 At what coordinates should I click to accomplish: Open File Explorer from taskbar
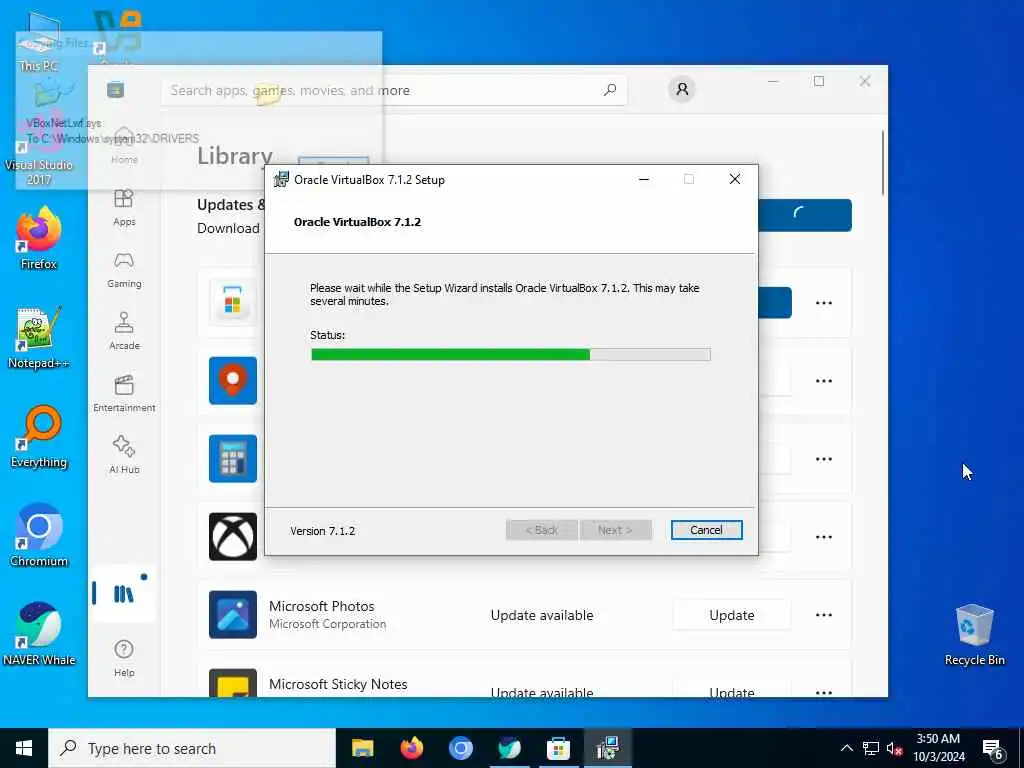point(362,748)
